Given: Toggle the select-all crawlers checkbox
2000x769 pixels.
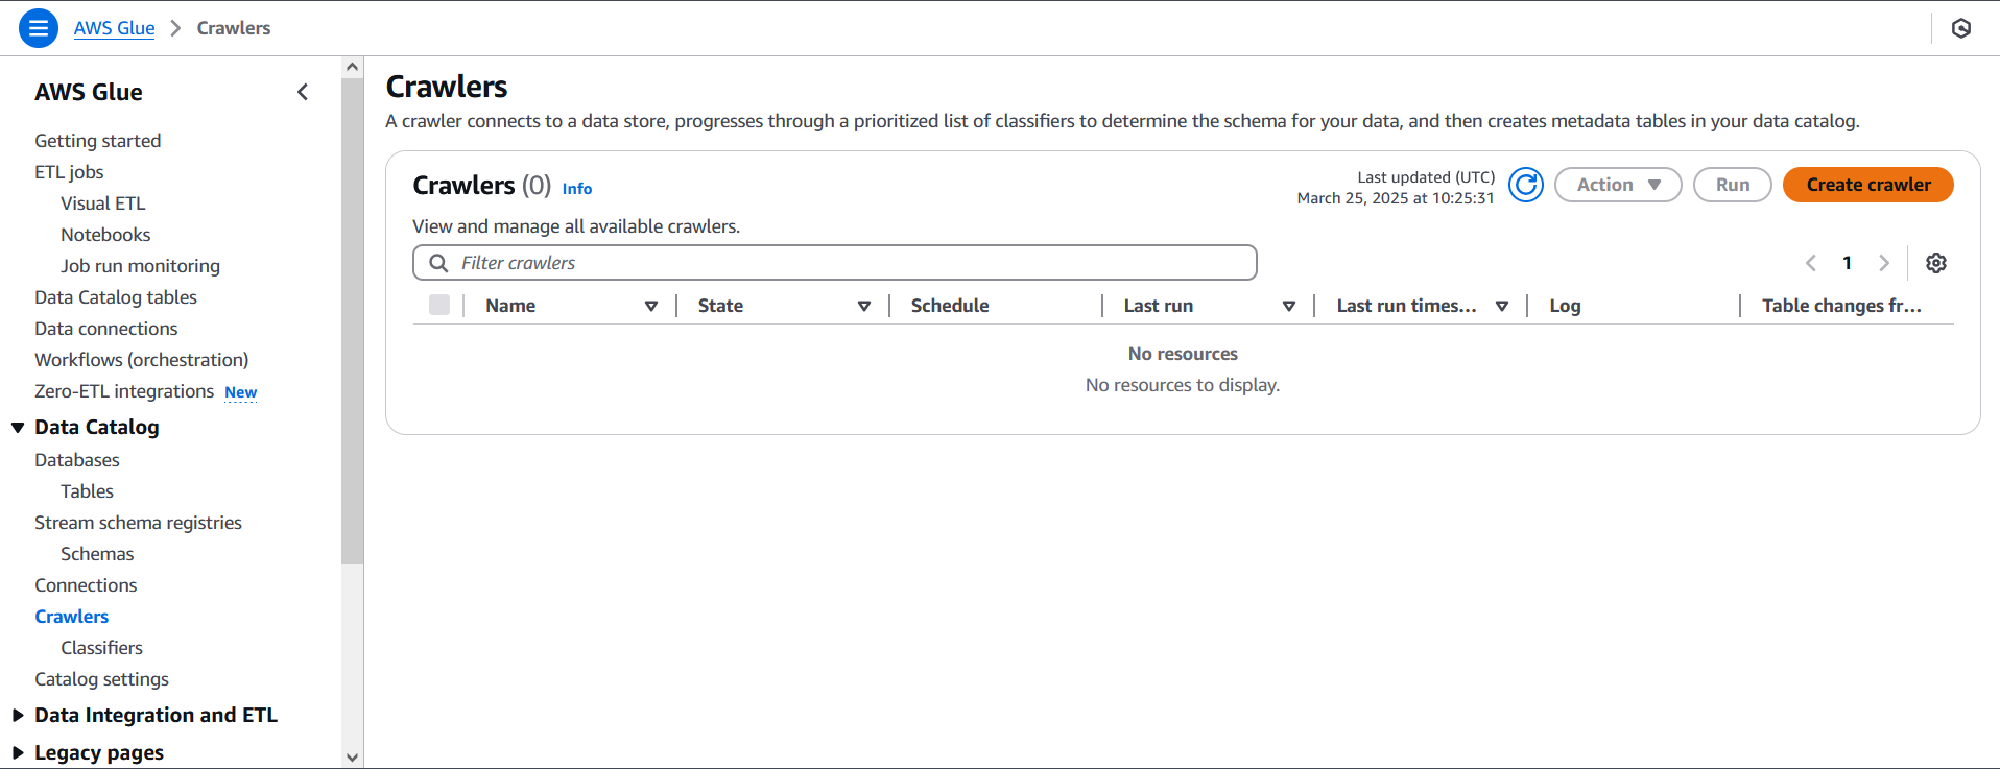Looking at the screenshot, I should pos(439,305).
